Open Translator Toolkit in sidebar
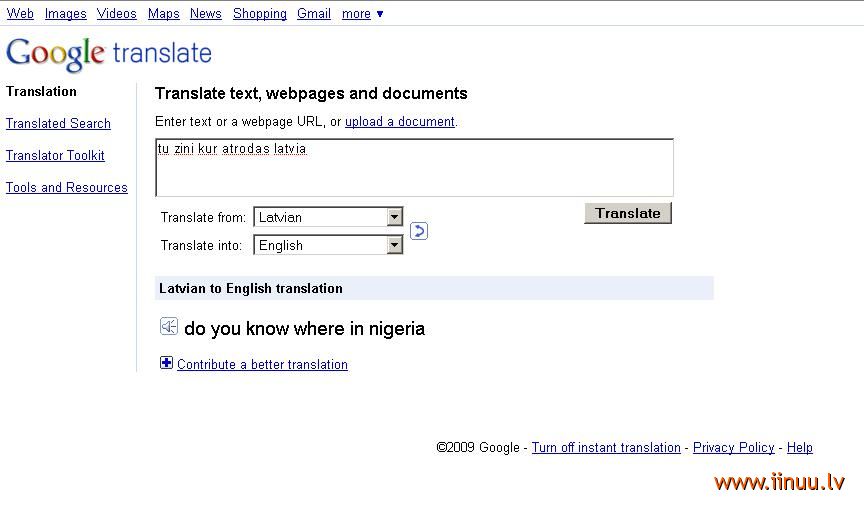Screen dimensions: 864x514 [55, 155]
